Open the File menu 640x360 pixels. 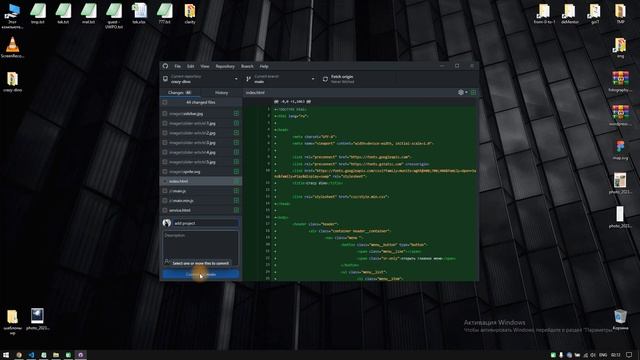[x=178, y=66]
